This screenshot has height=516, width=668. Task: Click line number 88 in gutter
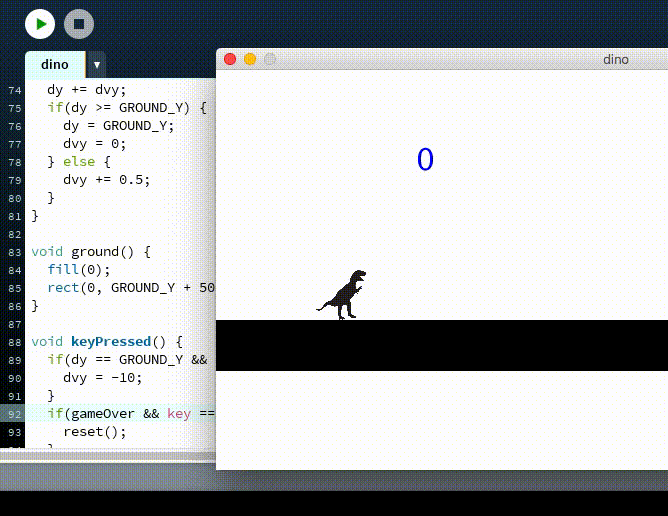14,342
